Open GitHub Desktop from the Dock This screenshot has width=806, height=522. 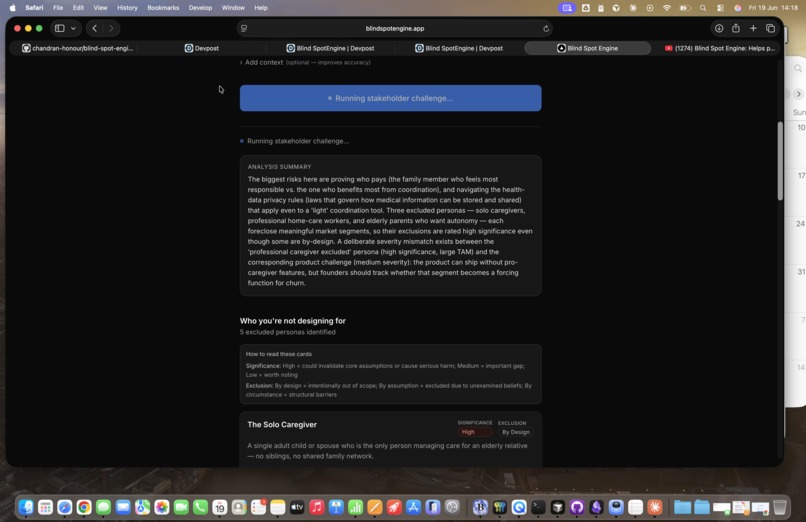coord(577,508)
